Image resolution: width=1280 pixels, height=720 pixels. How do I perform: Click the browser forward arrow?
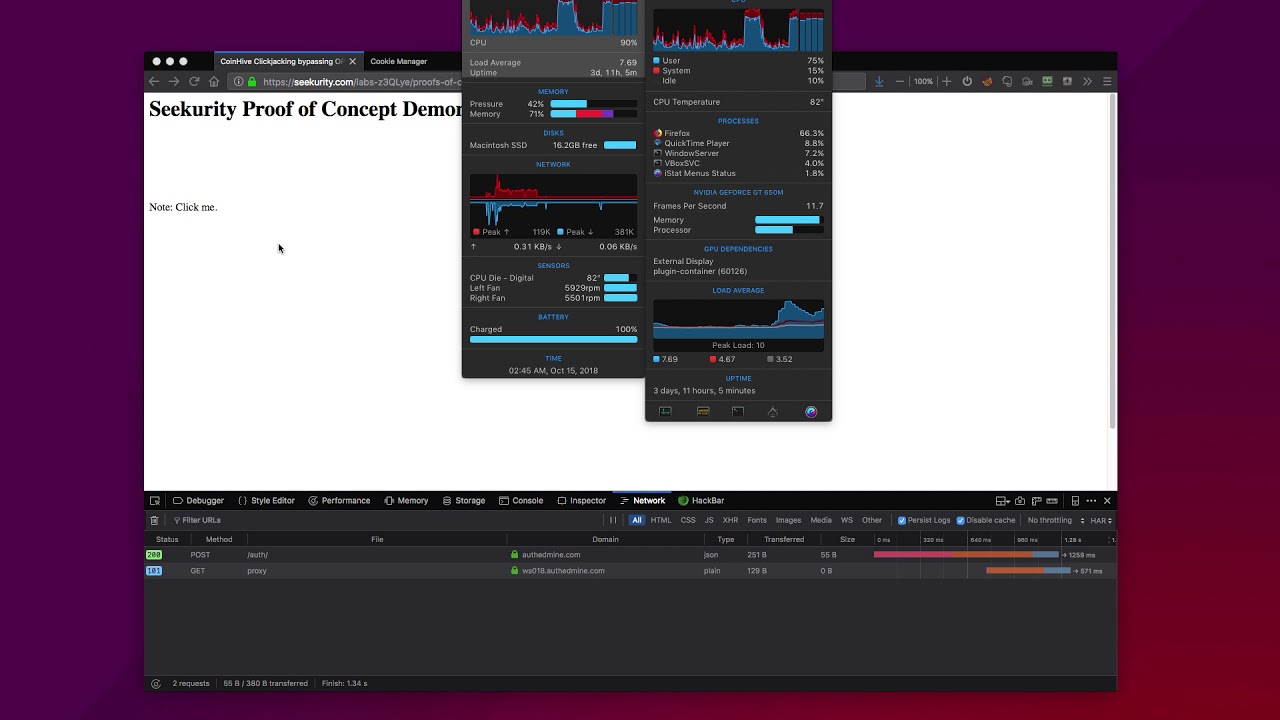click(174, 81)
